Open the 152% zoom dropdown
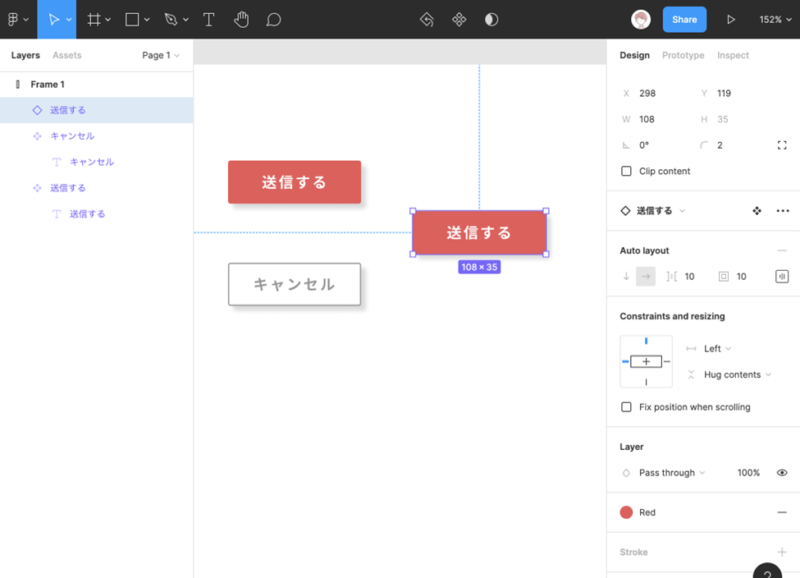The width and height of the screenshot is (800, 578). point(775,19)
